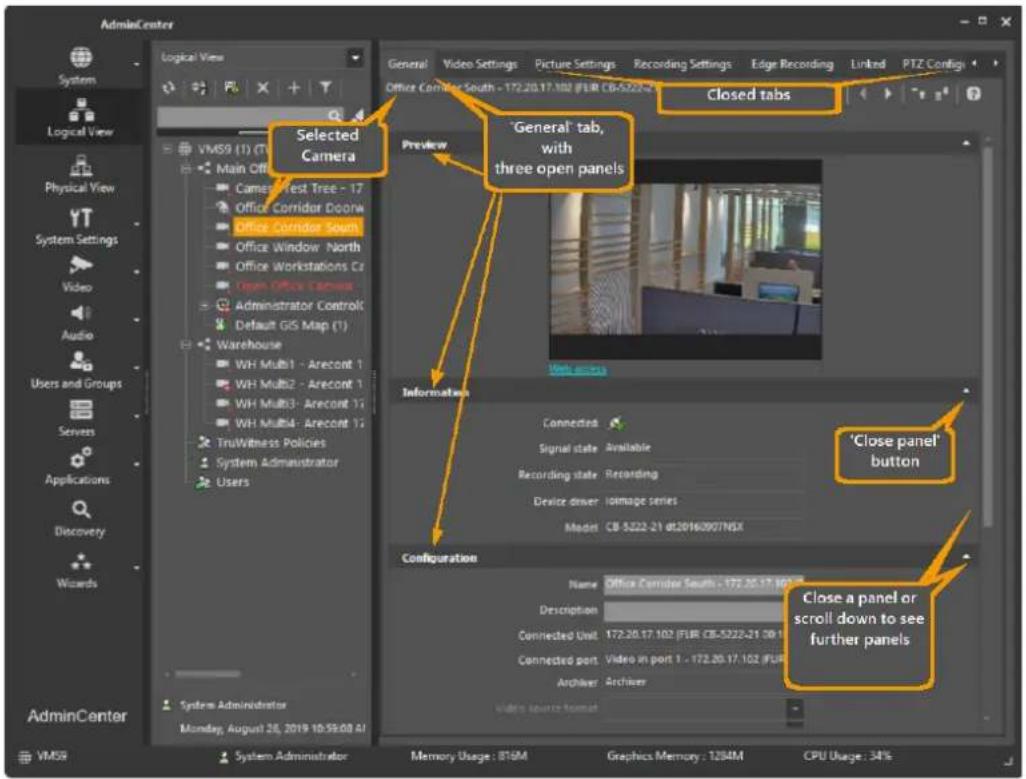Collapse the Warehouse tree node
This screenshot has height=779, width=1026.
[186, 345]
